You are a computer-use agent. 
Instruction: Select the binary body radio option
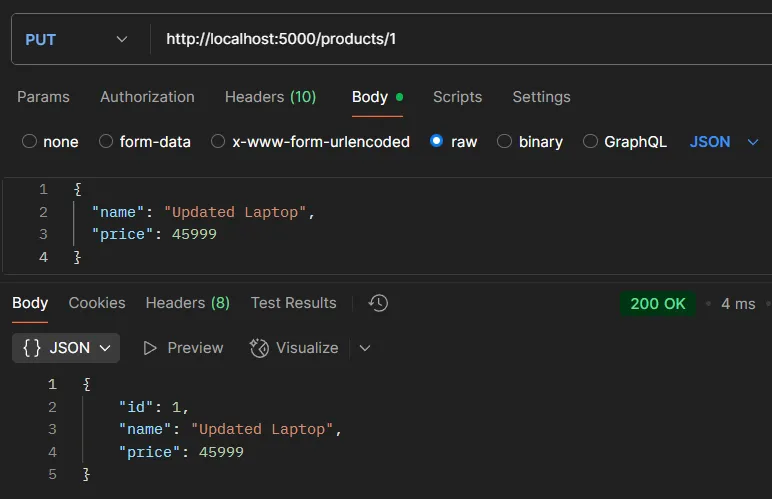[x=504, y=141]
